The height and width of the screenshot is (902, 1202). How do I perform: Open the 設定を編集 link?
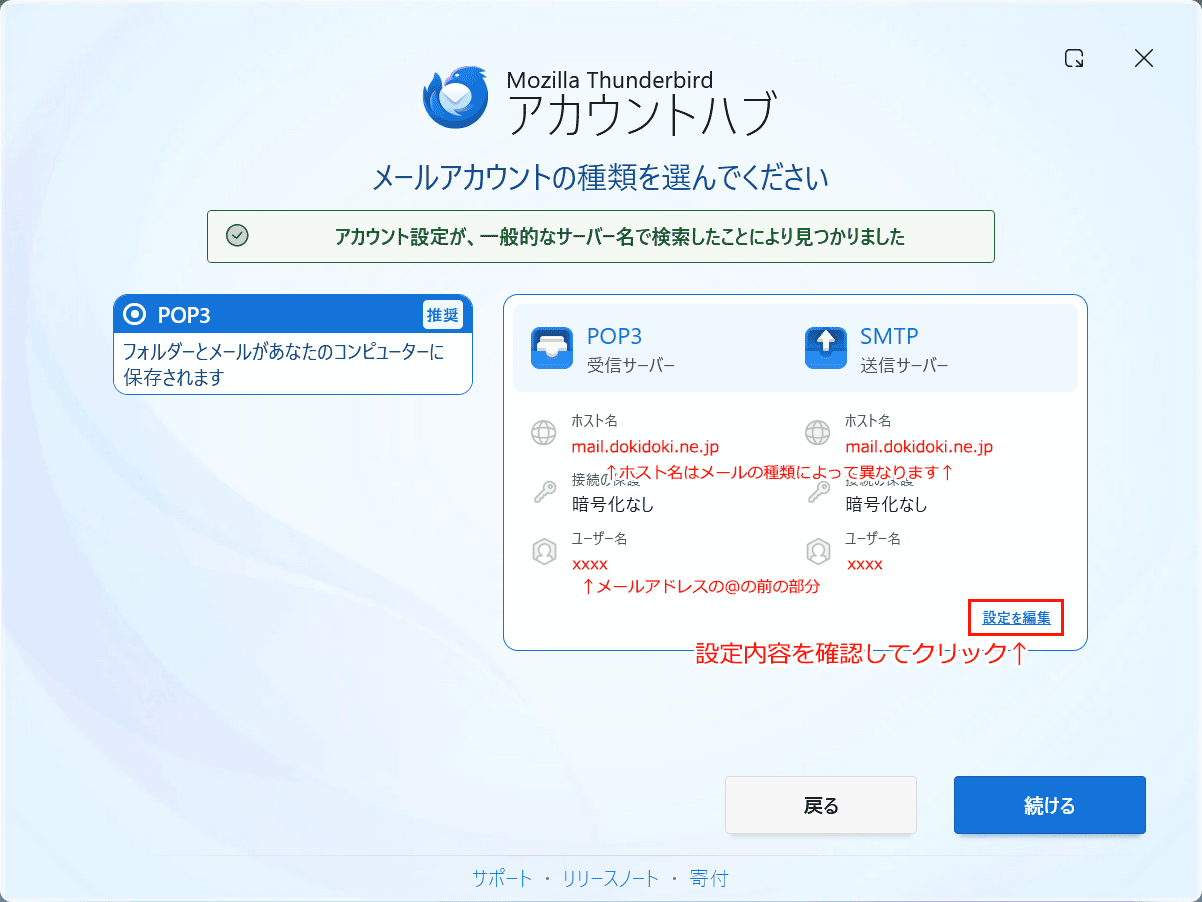tap(1016, 618)
